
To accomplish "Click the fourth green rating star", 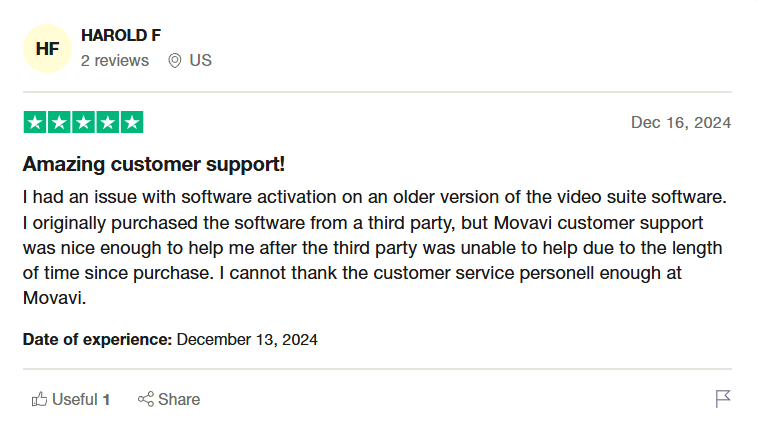I will pyautogui.click(x=108, y=123).
